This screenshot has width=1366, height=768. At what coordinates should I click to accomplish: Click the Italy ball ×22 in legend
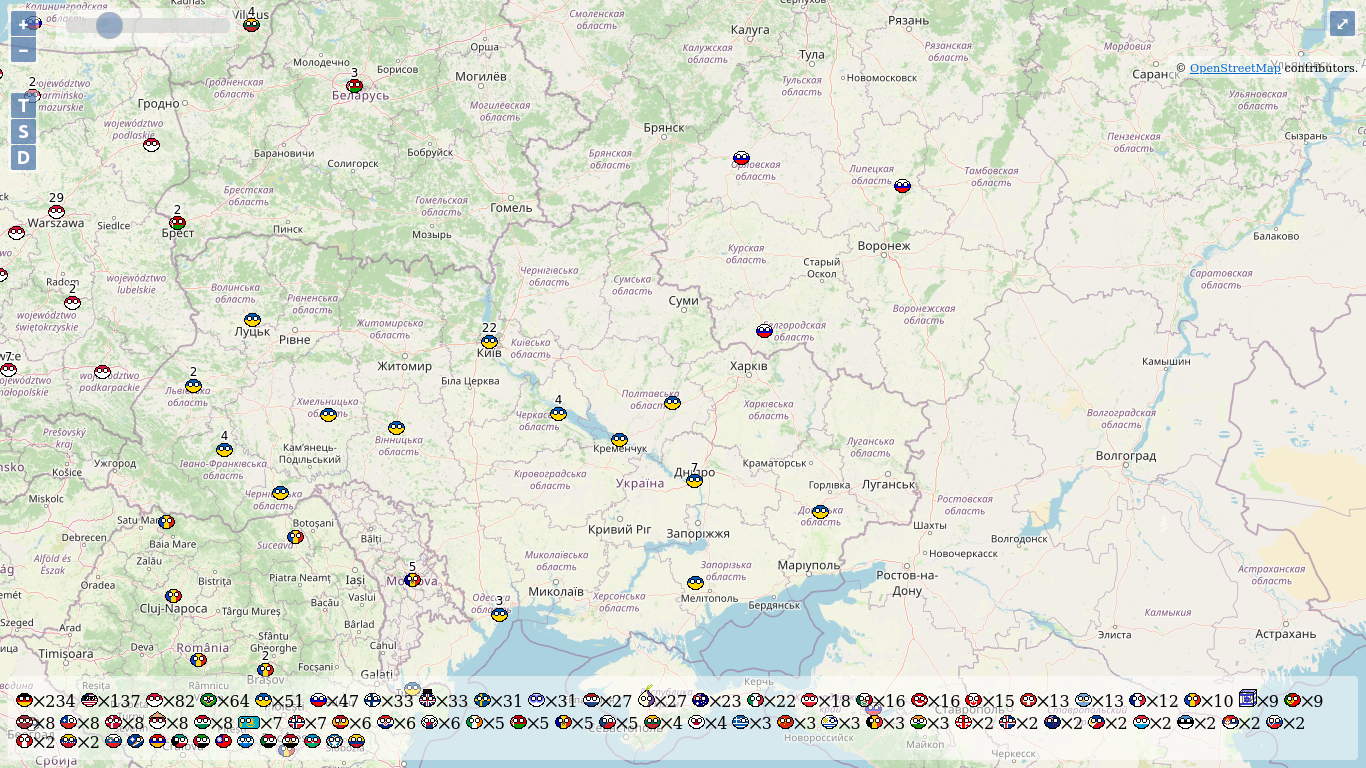coord(755,701)
